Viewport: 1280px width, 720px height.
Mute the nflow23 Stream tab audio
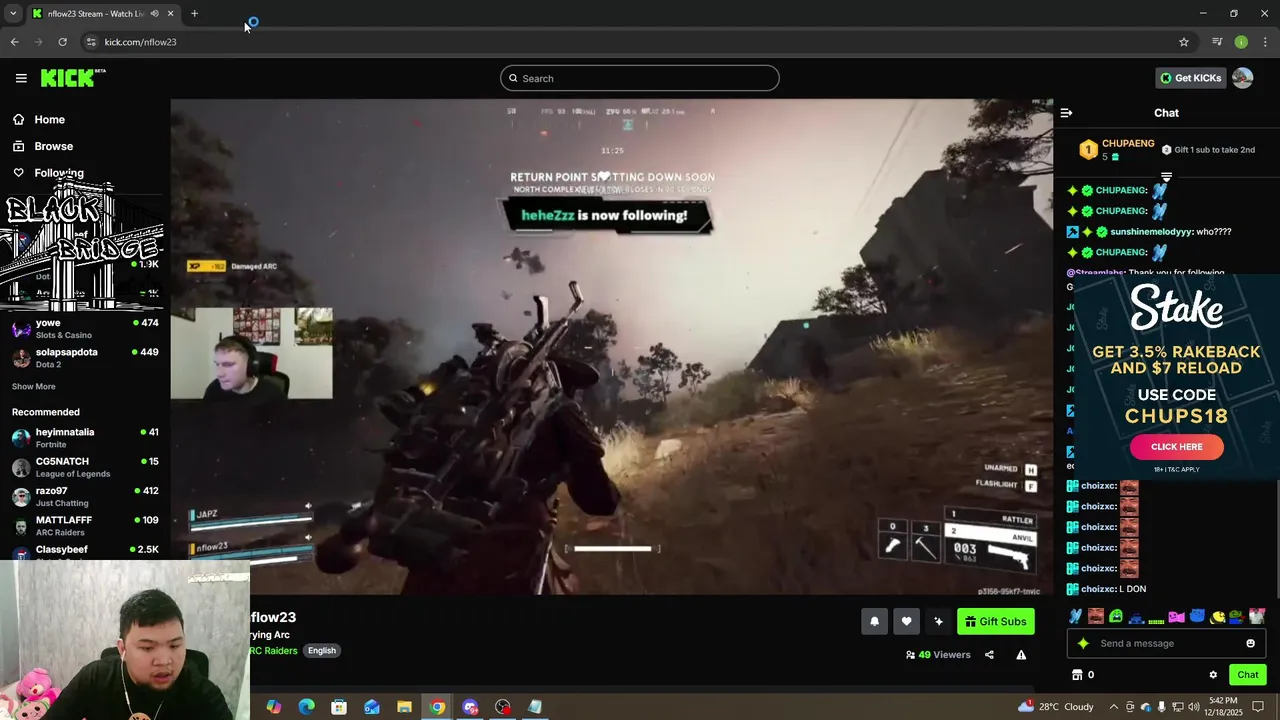coord(154,14)
